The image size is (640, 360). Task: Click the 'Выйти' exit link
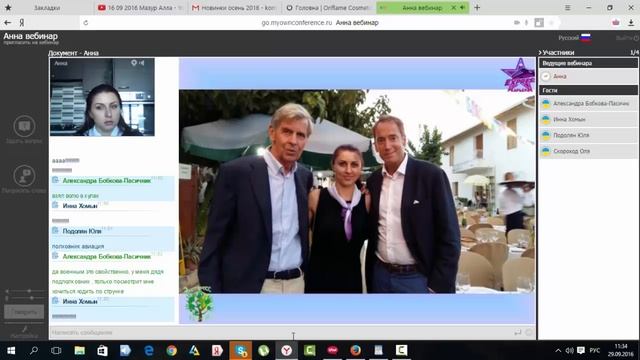(627, 38)
